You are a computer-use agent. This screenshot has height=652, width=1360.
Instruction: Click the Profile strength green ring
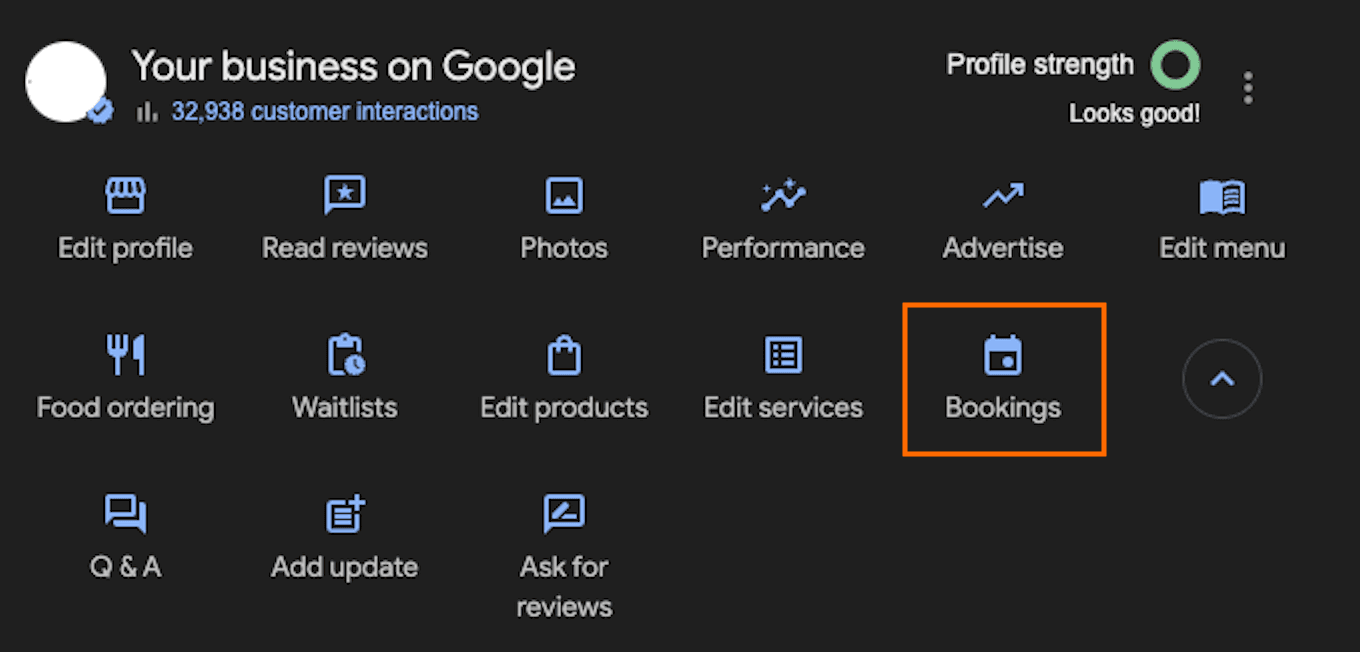point(1175,65)
